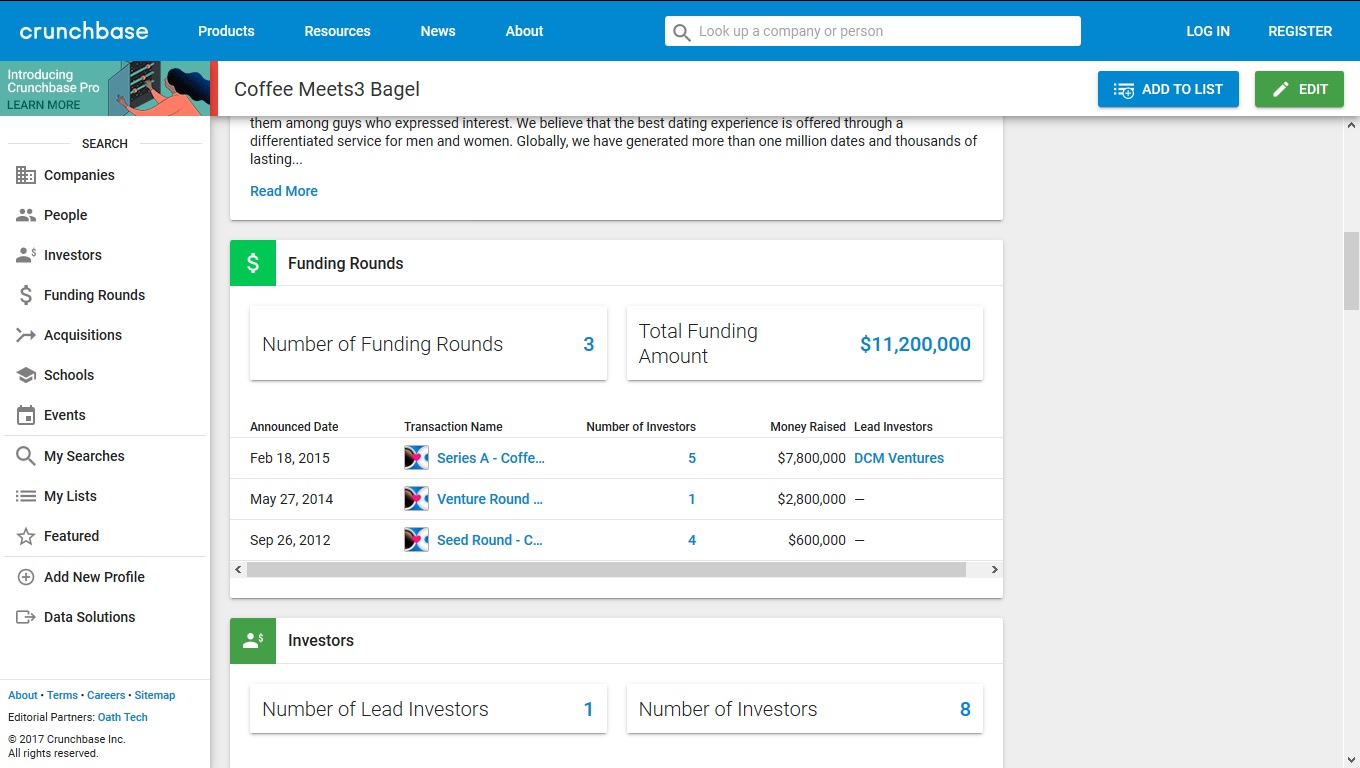Open the Careers footer link

click(x=106, y=695)
